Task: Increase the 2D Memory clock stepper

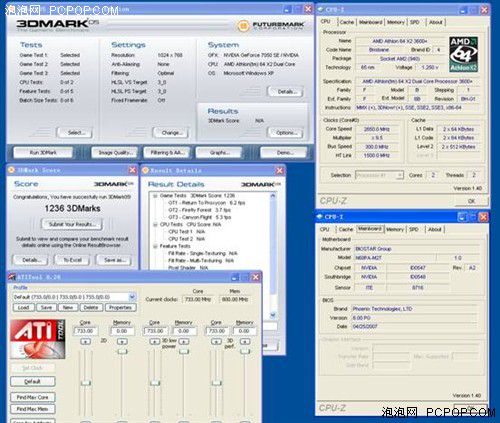Action: (122, 341)
